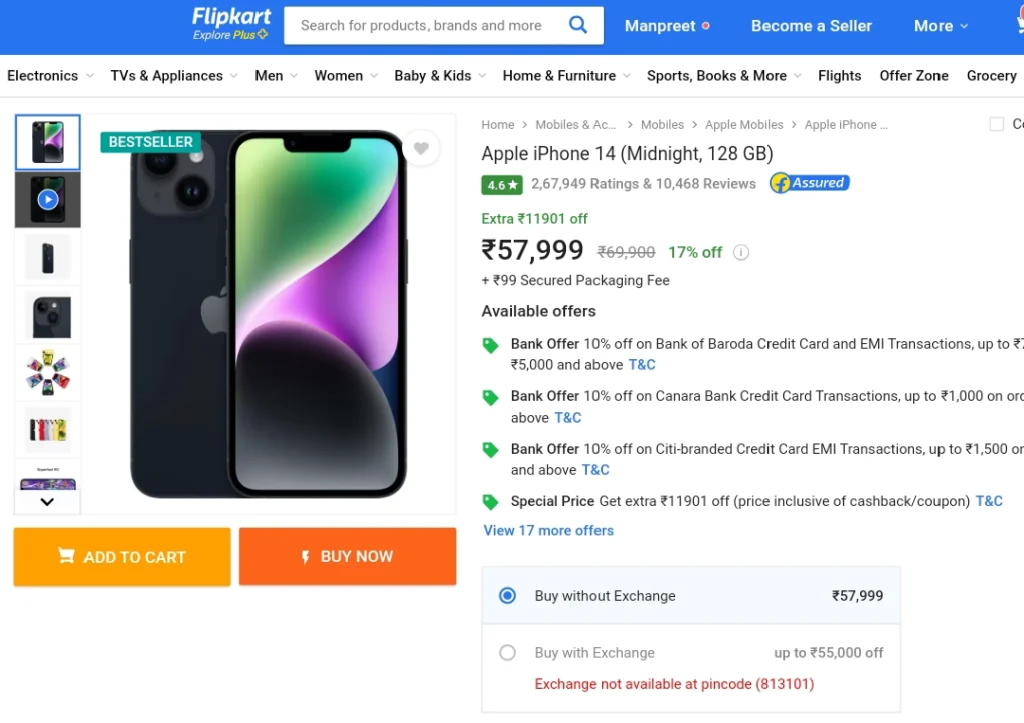Expand the Home & Furniture menu
This screenshot has width=1024, height=723.
(x=566, y=76)
